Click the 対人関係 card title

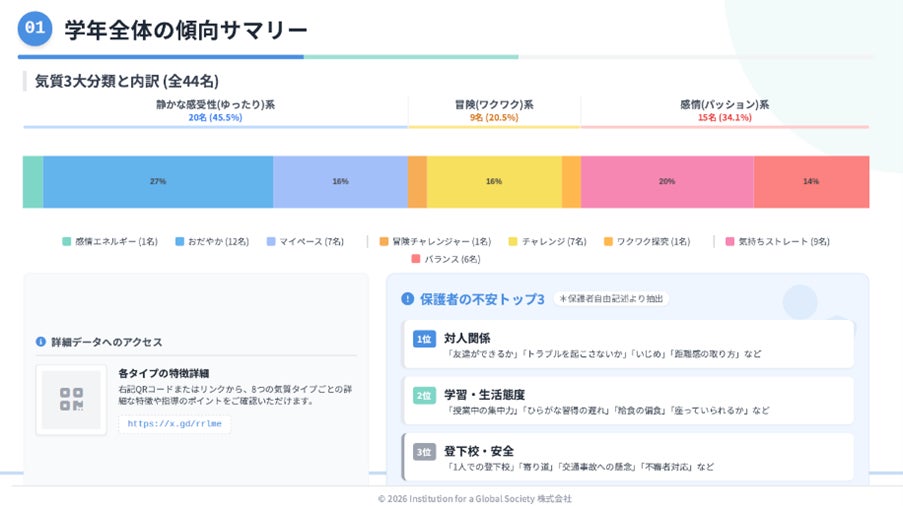point(467,338)
